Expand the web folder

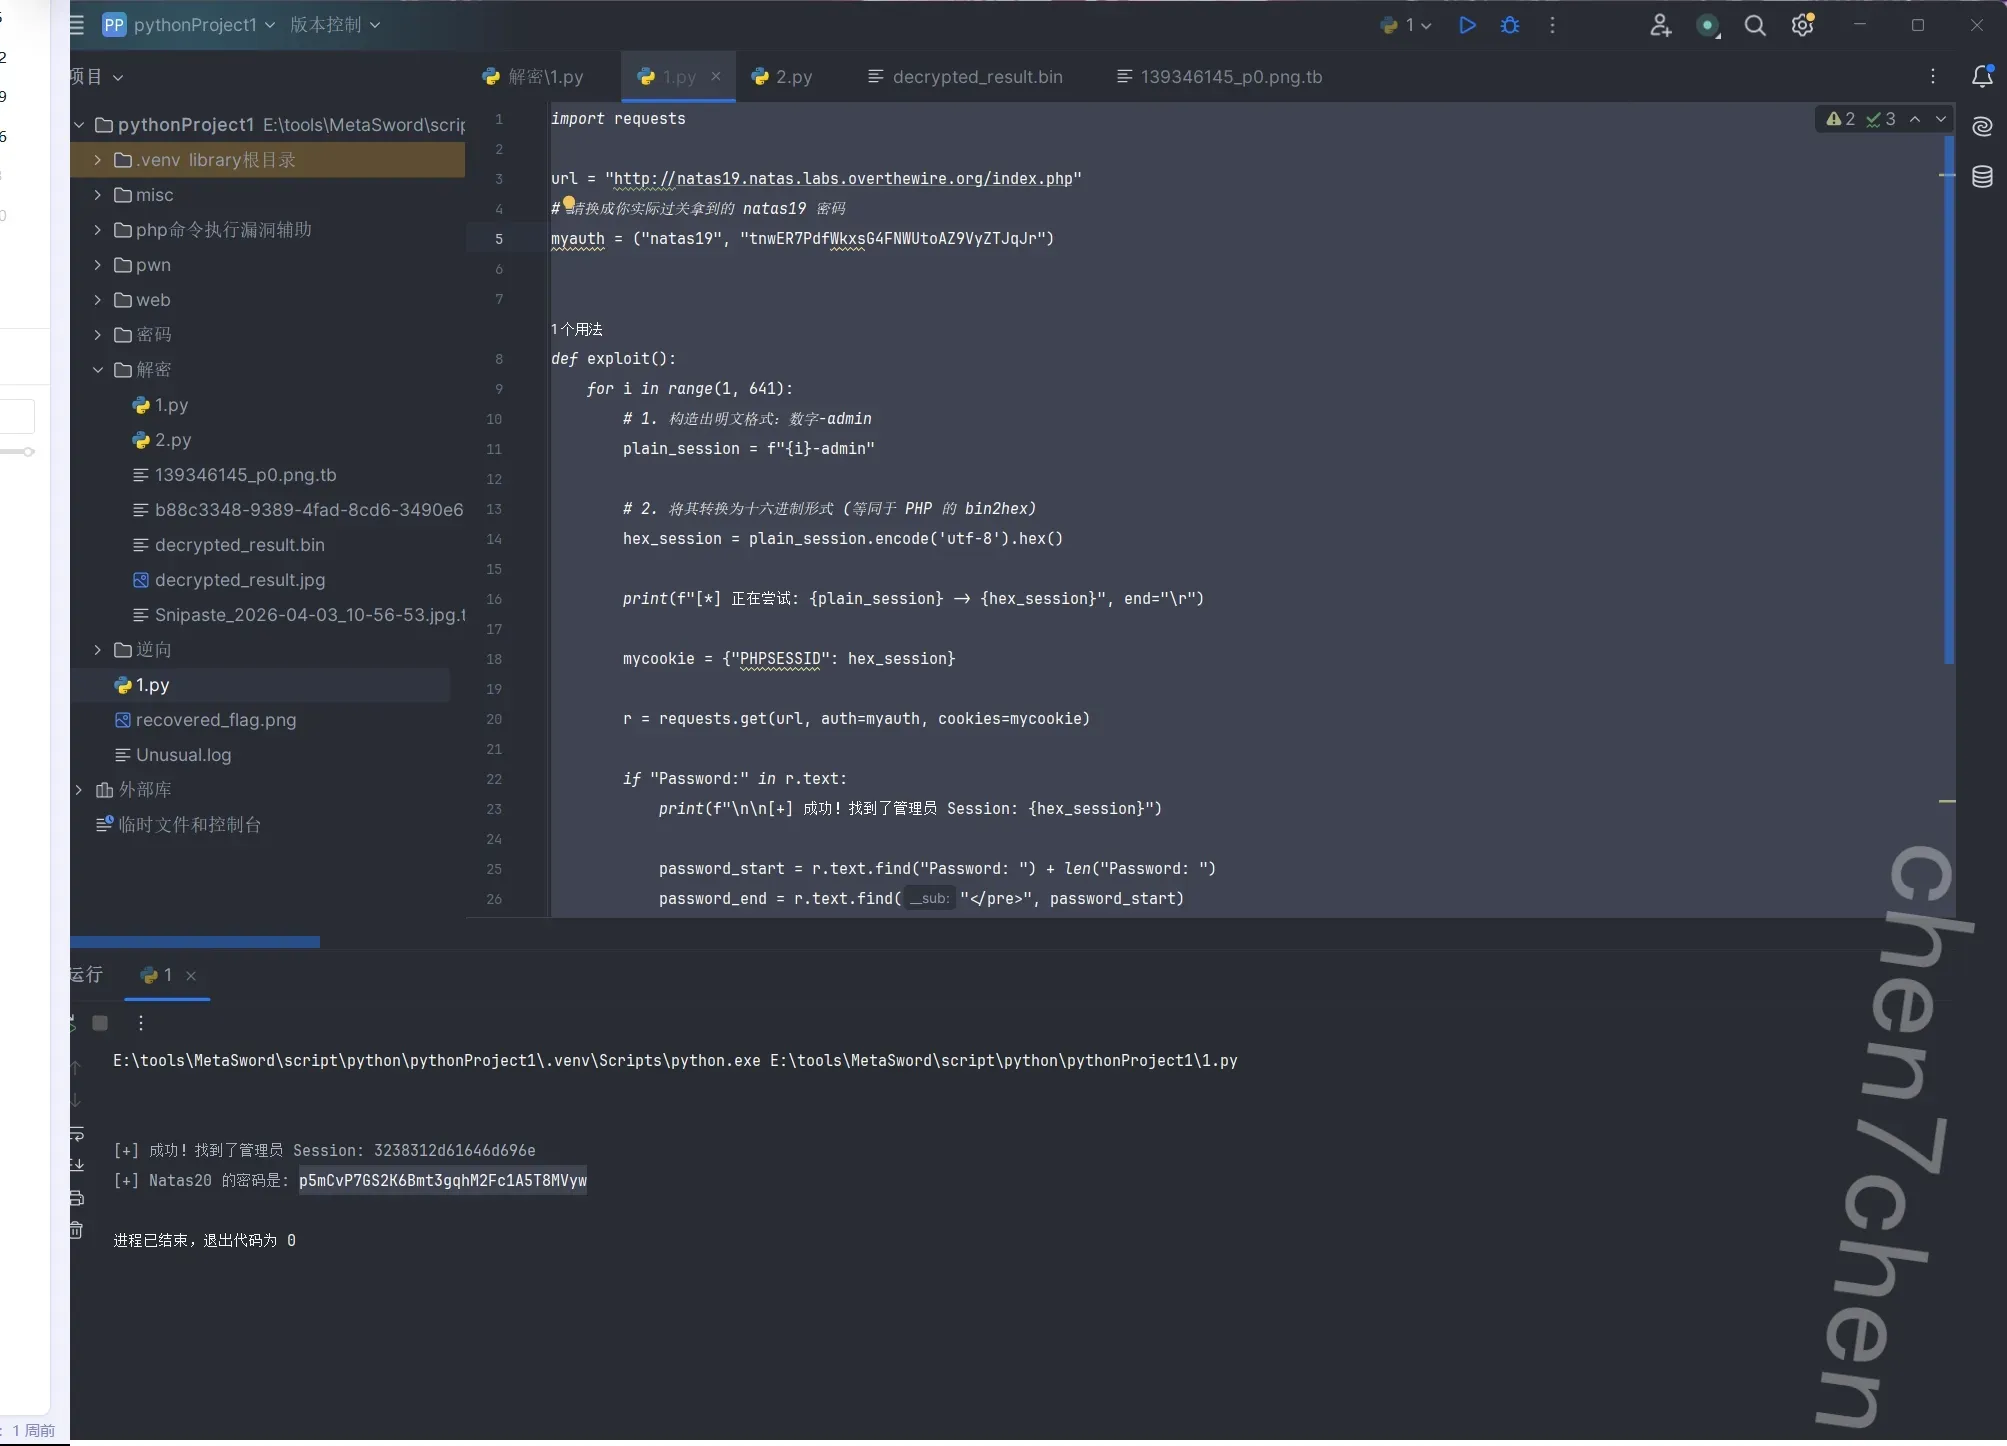tap(98, 300)
